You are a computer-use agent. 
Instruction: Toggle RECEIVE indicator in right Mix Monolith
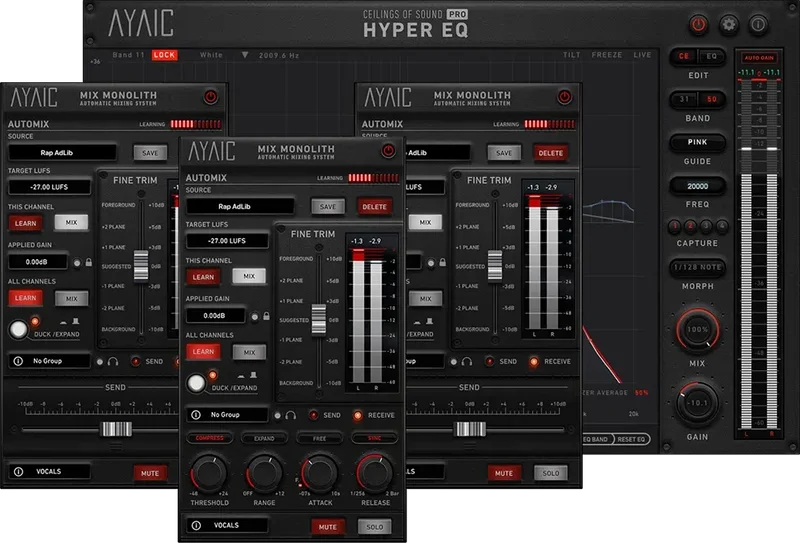(534, 361)
